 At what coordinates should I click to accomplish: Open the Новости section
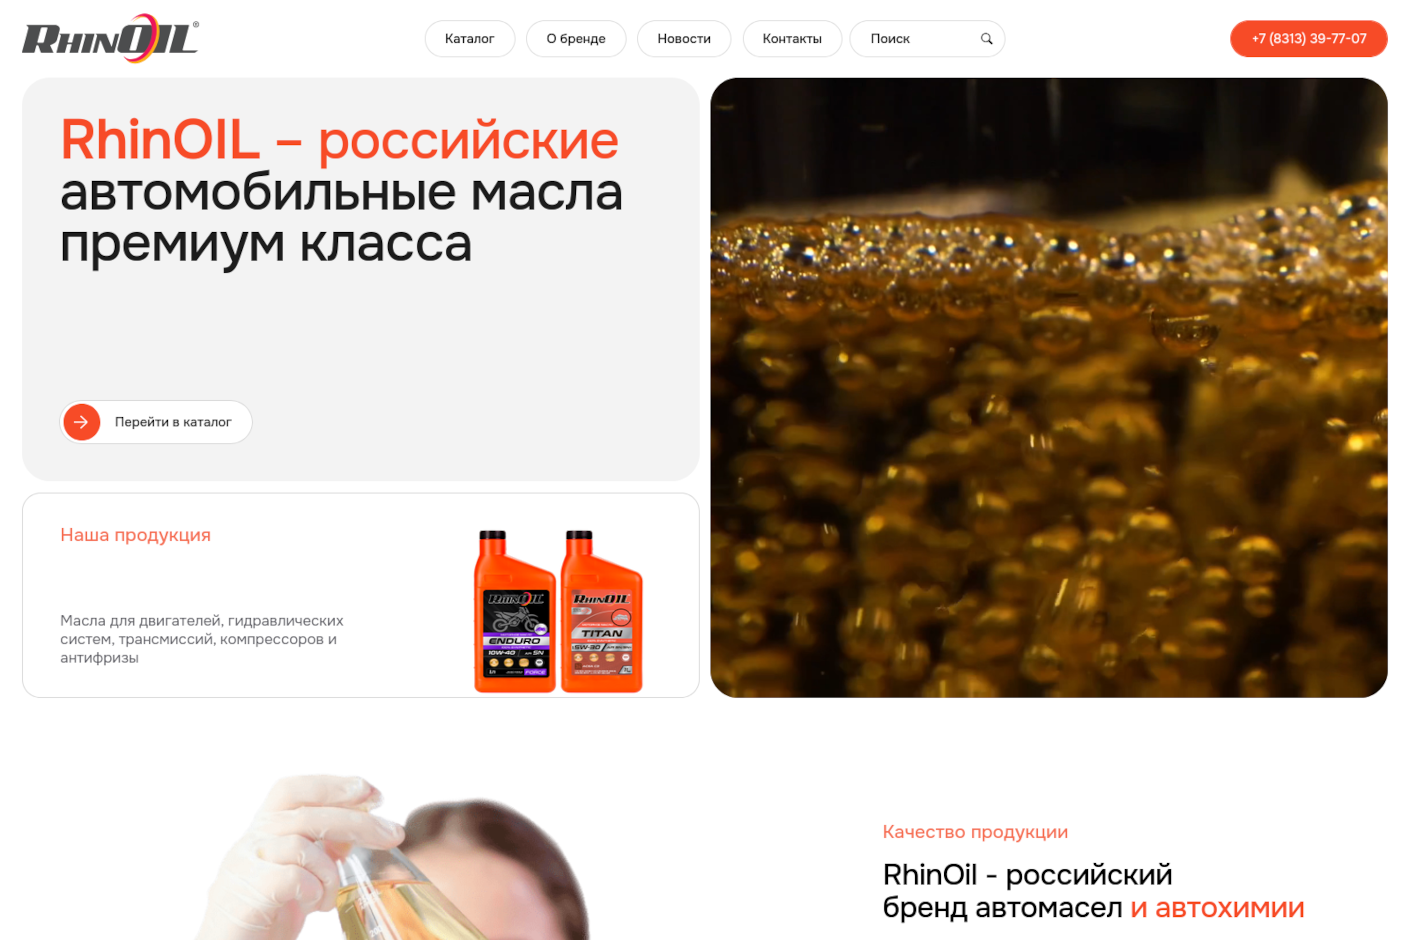click(684, 38)
